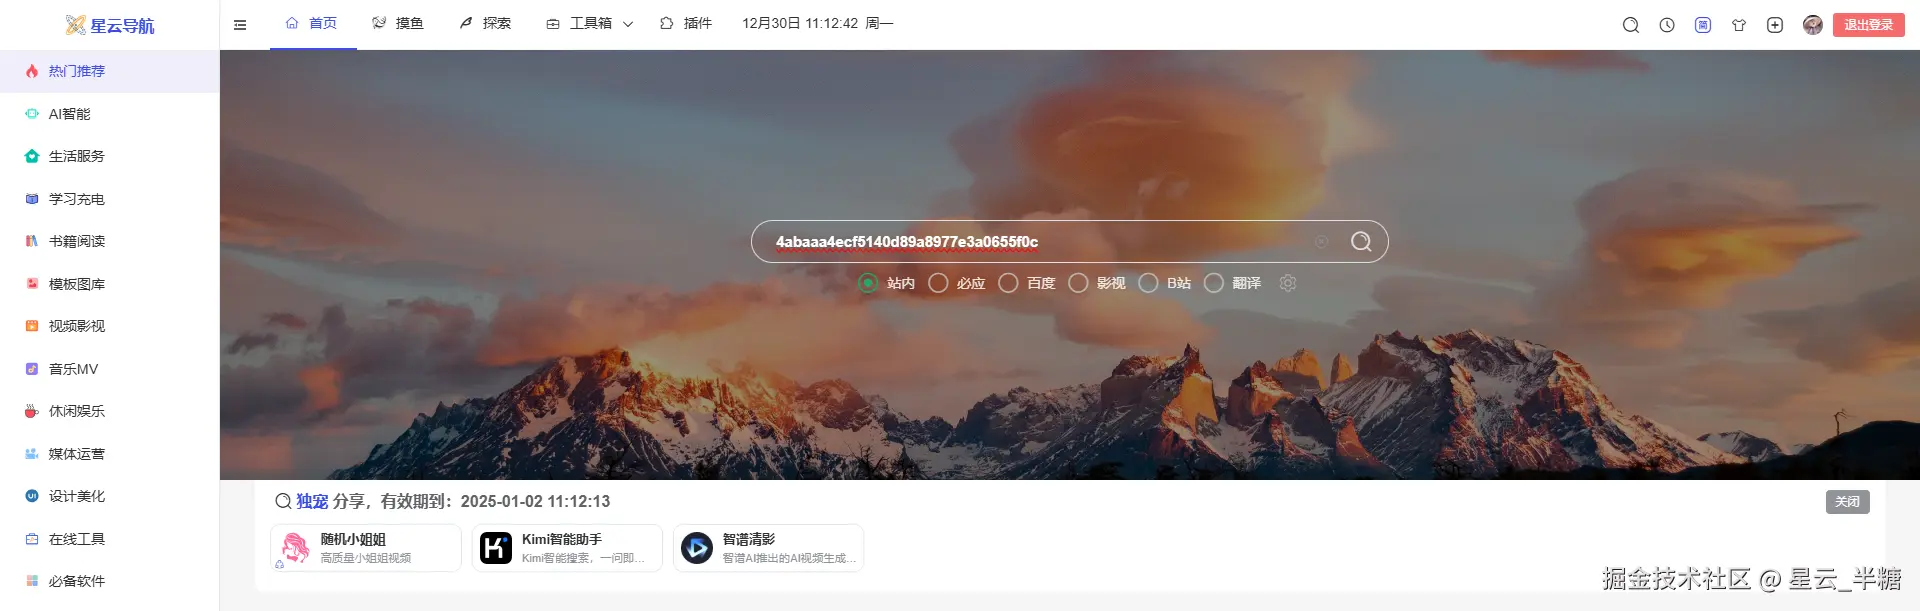Click the search magnifier beside 独宠
The image size is (1920, 611).
point(283,501)
